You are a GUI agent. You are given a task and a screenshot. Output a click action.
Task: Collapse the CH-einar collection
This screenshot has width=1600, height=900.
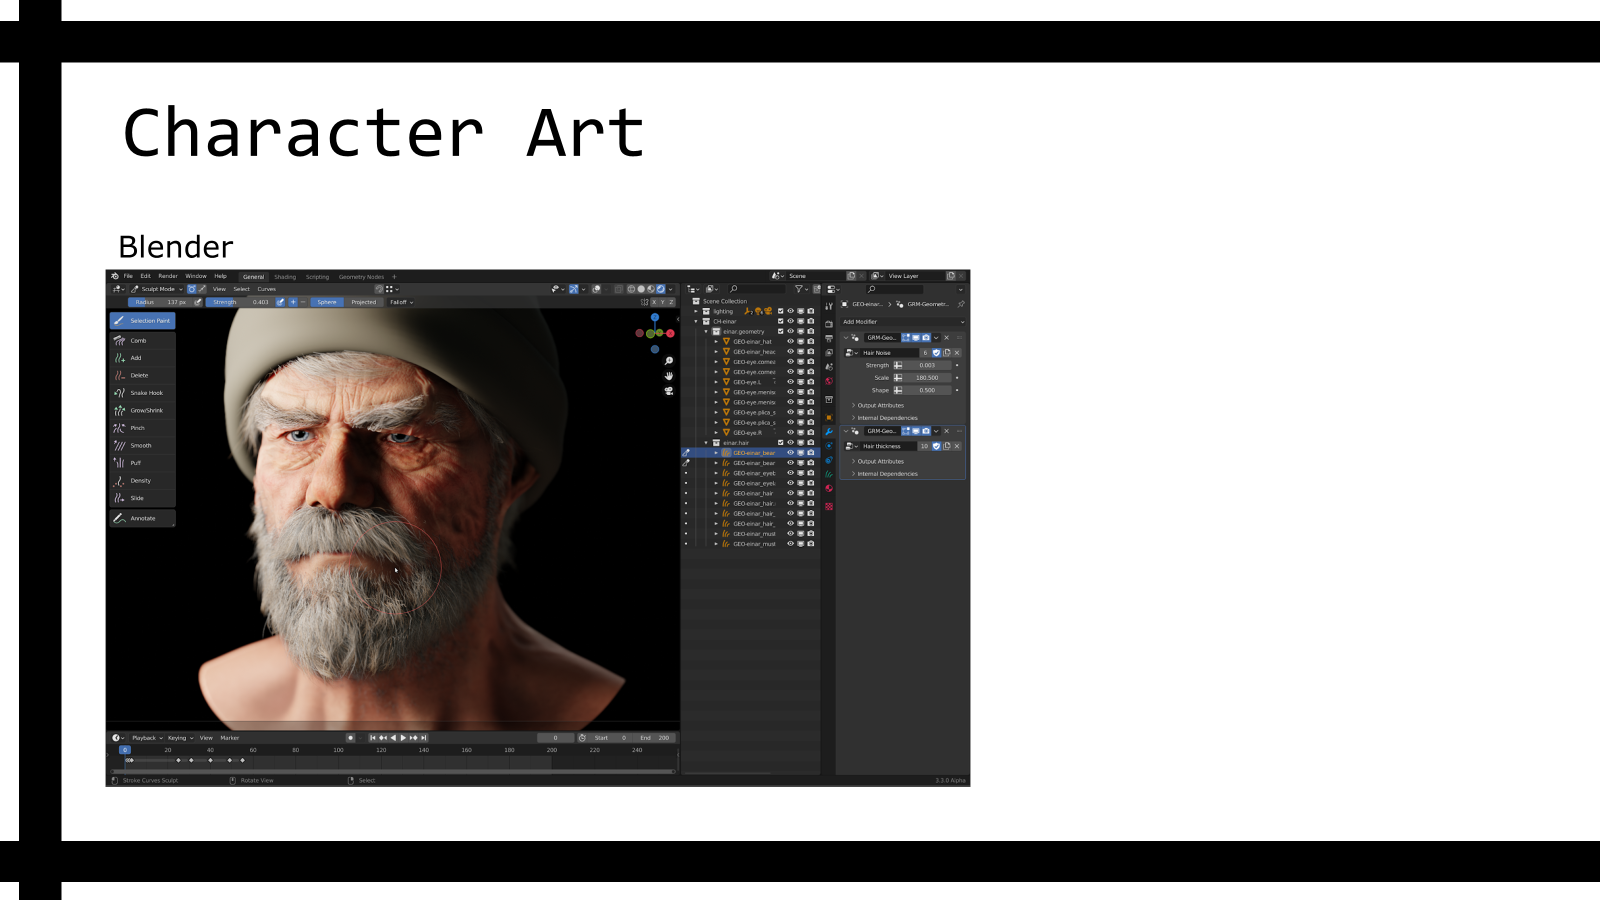696,321
